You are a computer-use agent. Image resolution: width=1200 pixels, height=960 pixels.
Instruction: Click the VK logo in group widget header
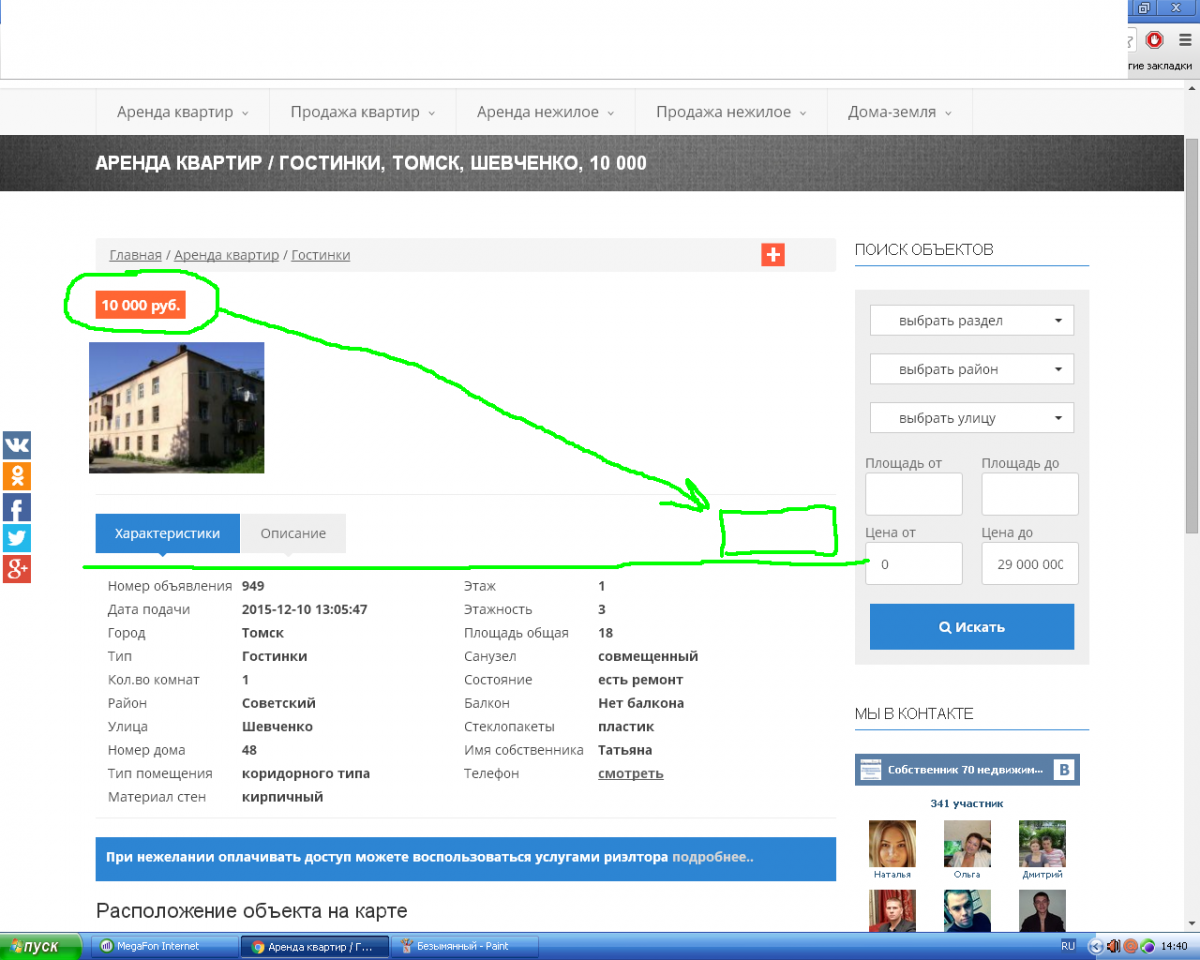click(x=1065, y=769)
